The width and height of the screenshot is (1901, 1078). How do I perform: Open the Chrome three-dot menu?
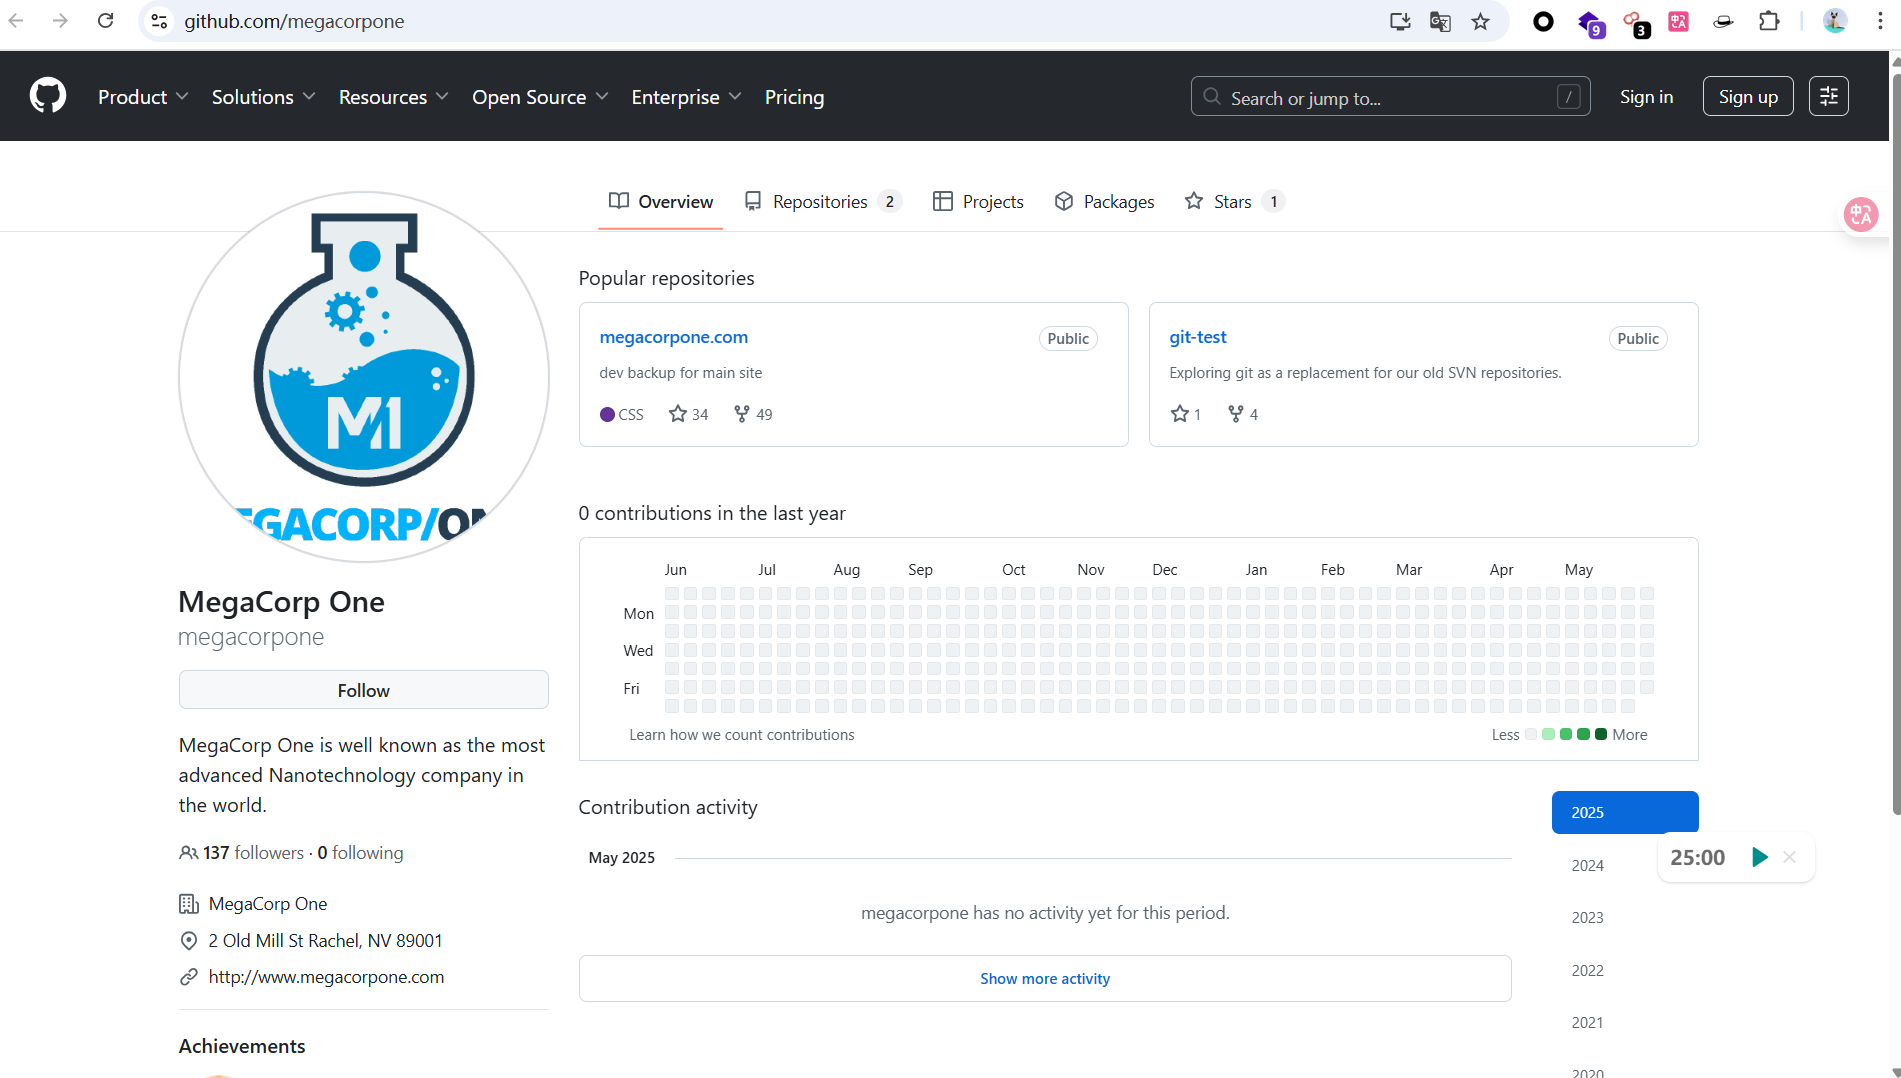1880,21
